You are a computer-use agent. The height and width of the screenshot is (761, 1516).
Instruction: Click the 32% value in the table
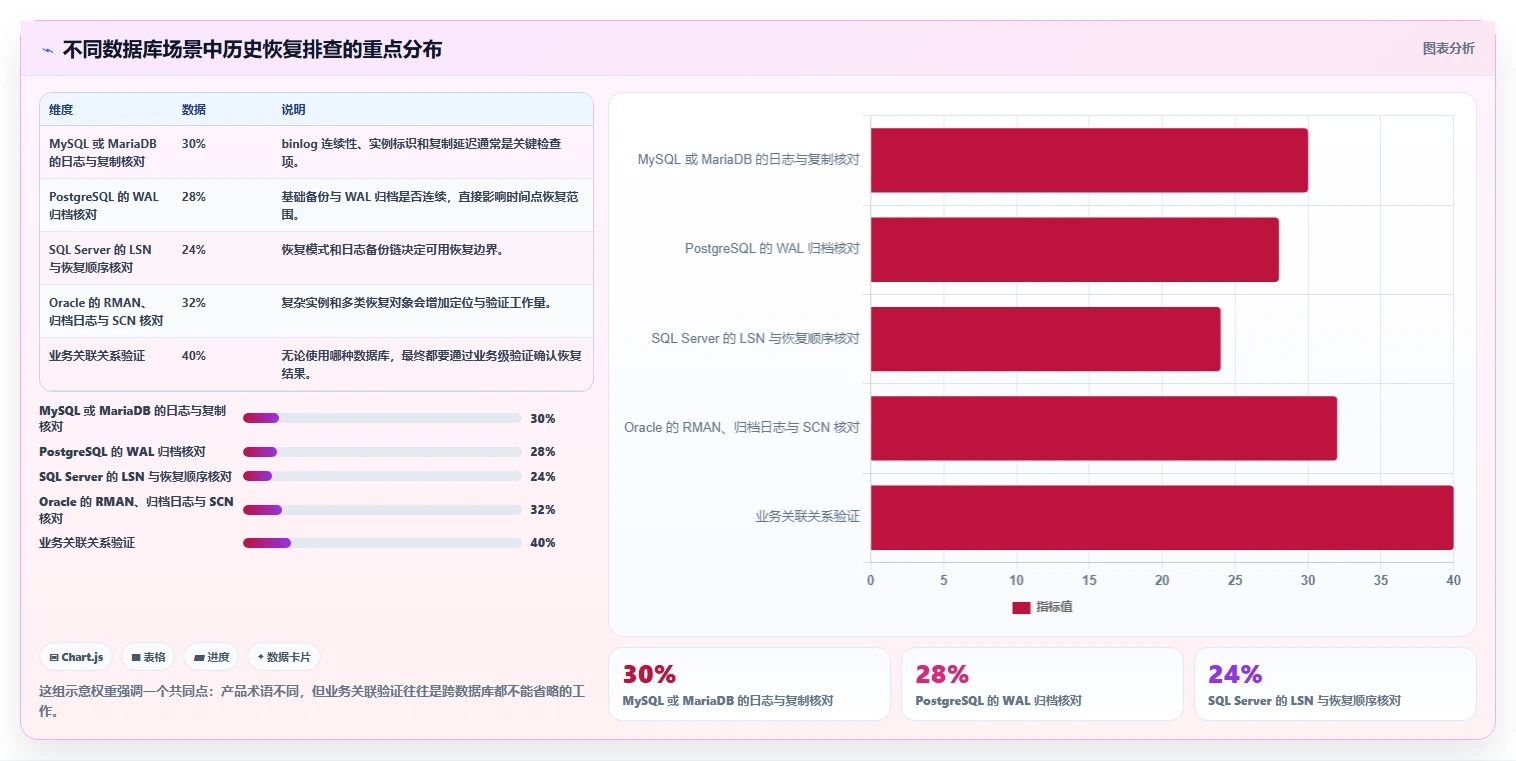(x=194, y=303)
